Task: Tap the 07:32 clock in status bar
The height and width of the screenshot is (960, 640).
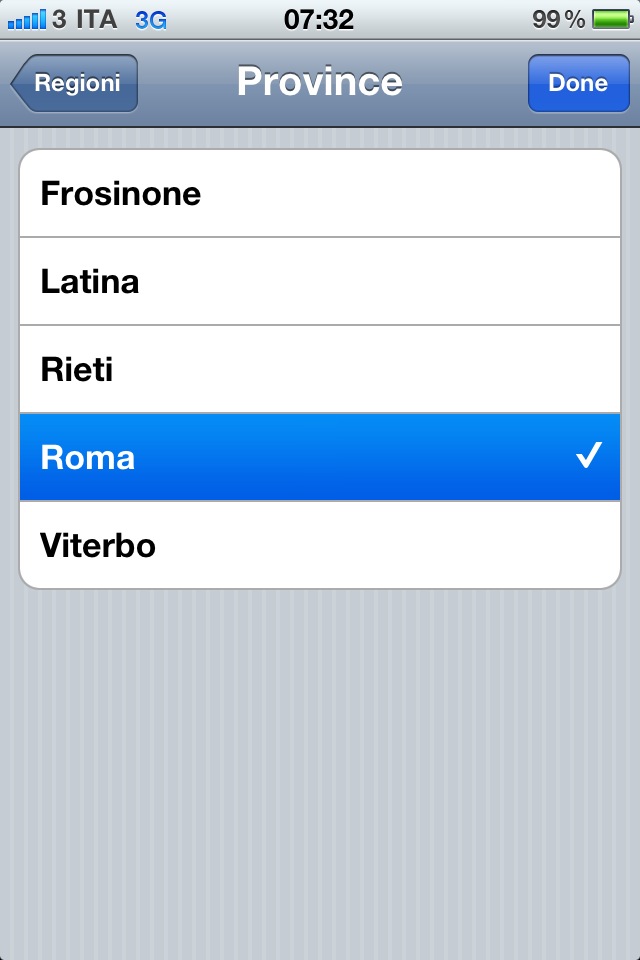Action: pyautogui.click(x=318, y=20)
